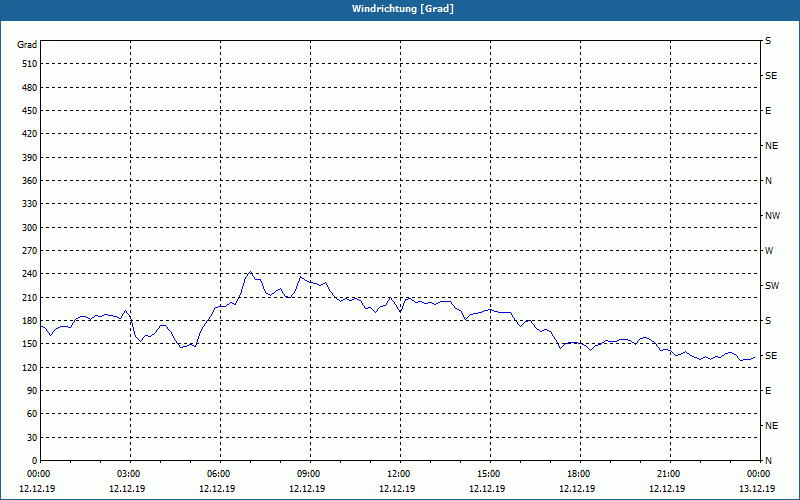Screen dimensions: 800x500
Task: Pick the 420 value on the left axis
Action: click(x=30, y=134)
